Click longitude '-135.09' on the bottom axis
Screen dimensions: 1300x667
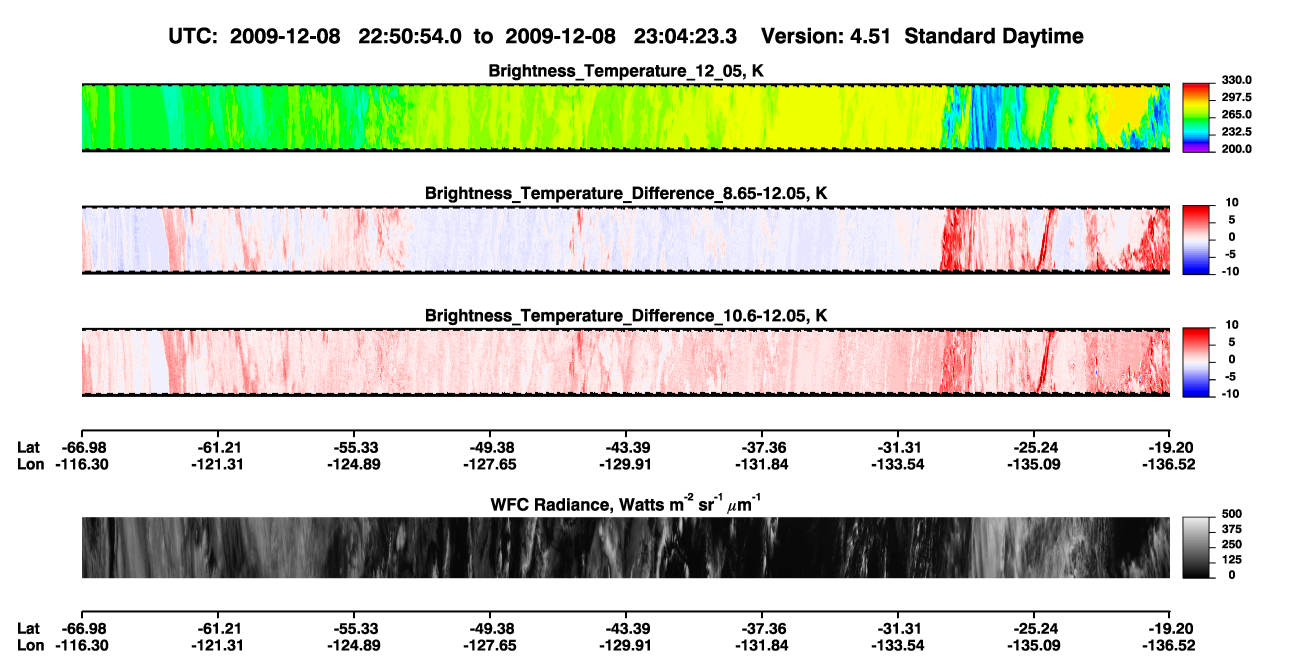pyautogui.click(x=1034, y=645)
